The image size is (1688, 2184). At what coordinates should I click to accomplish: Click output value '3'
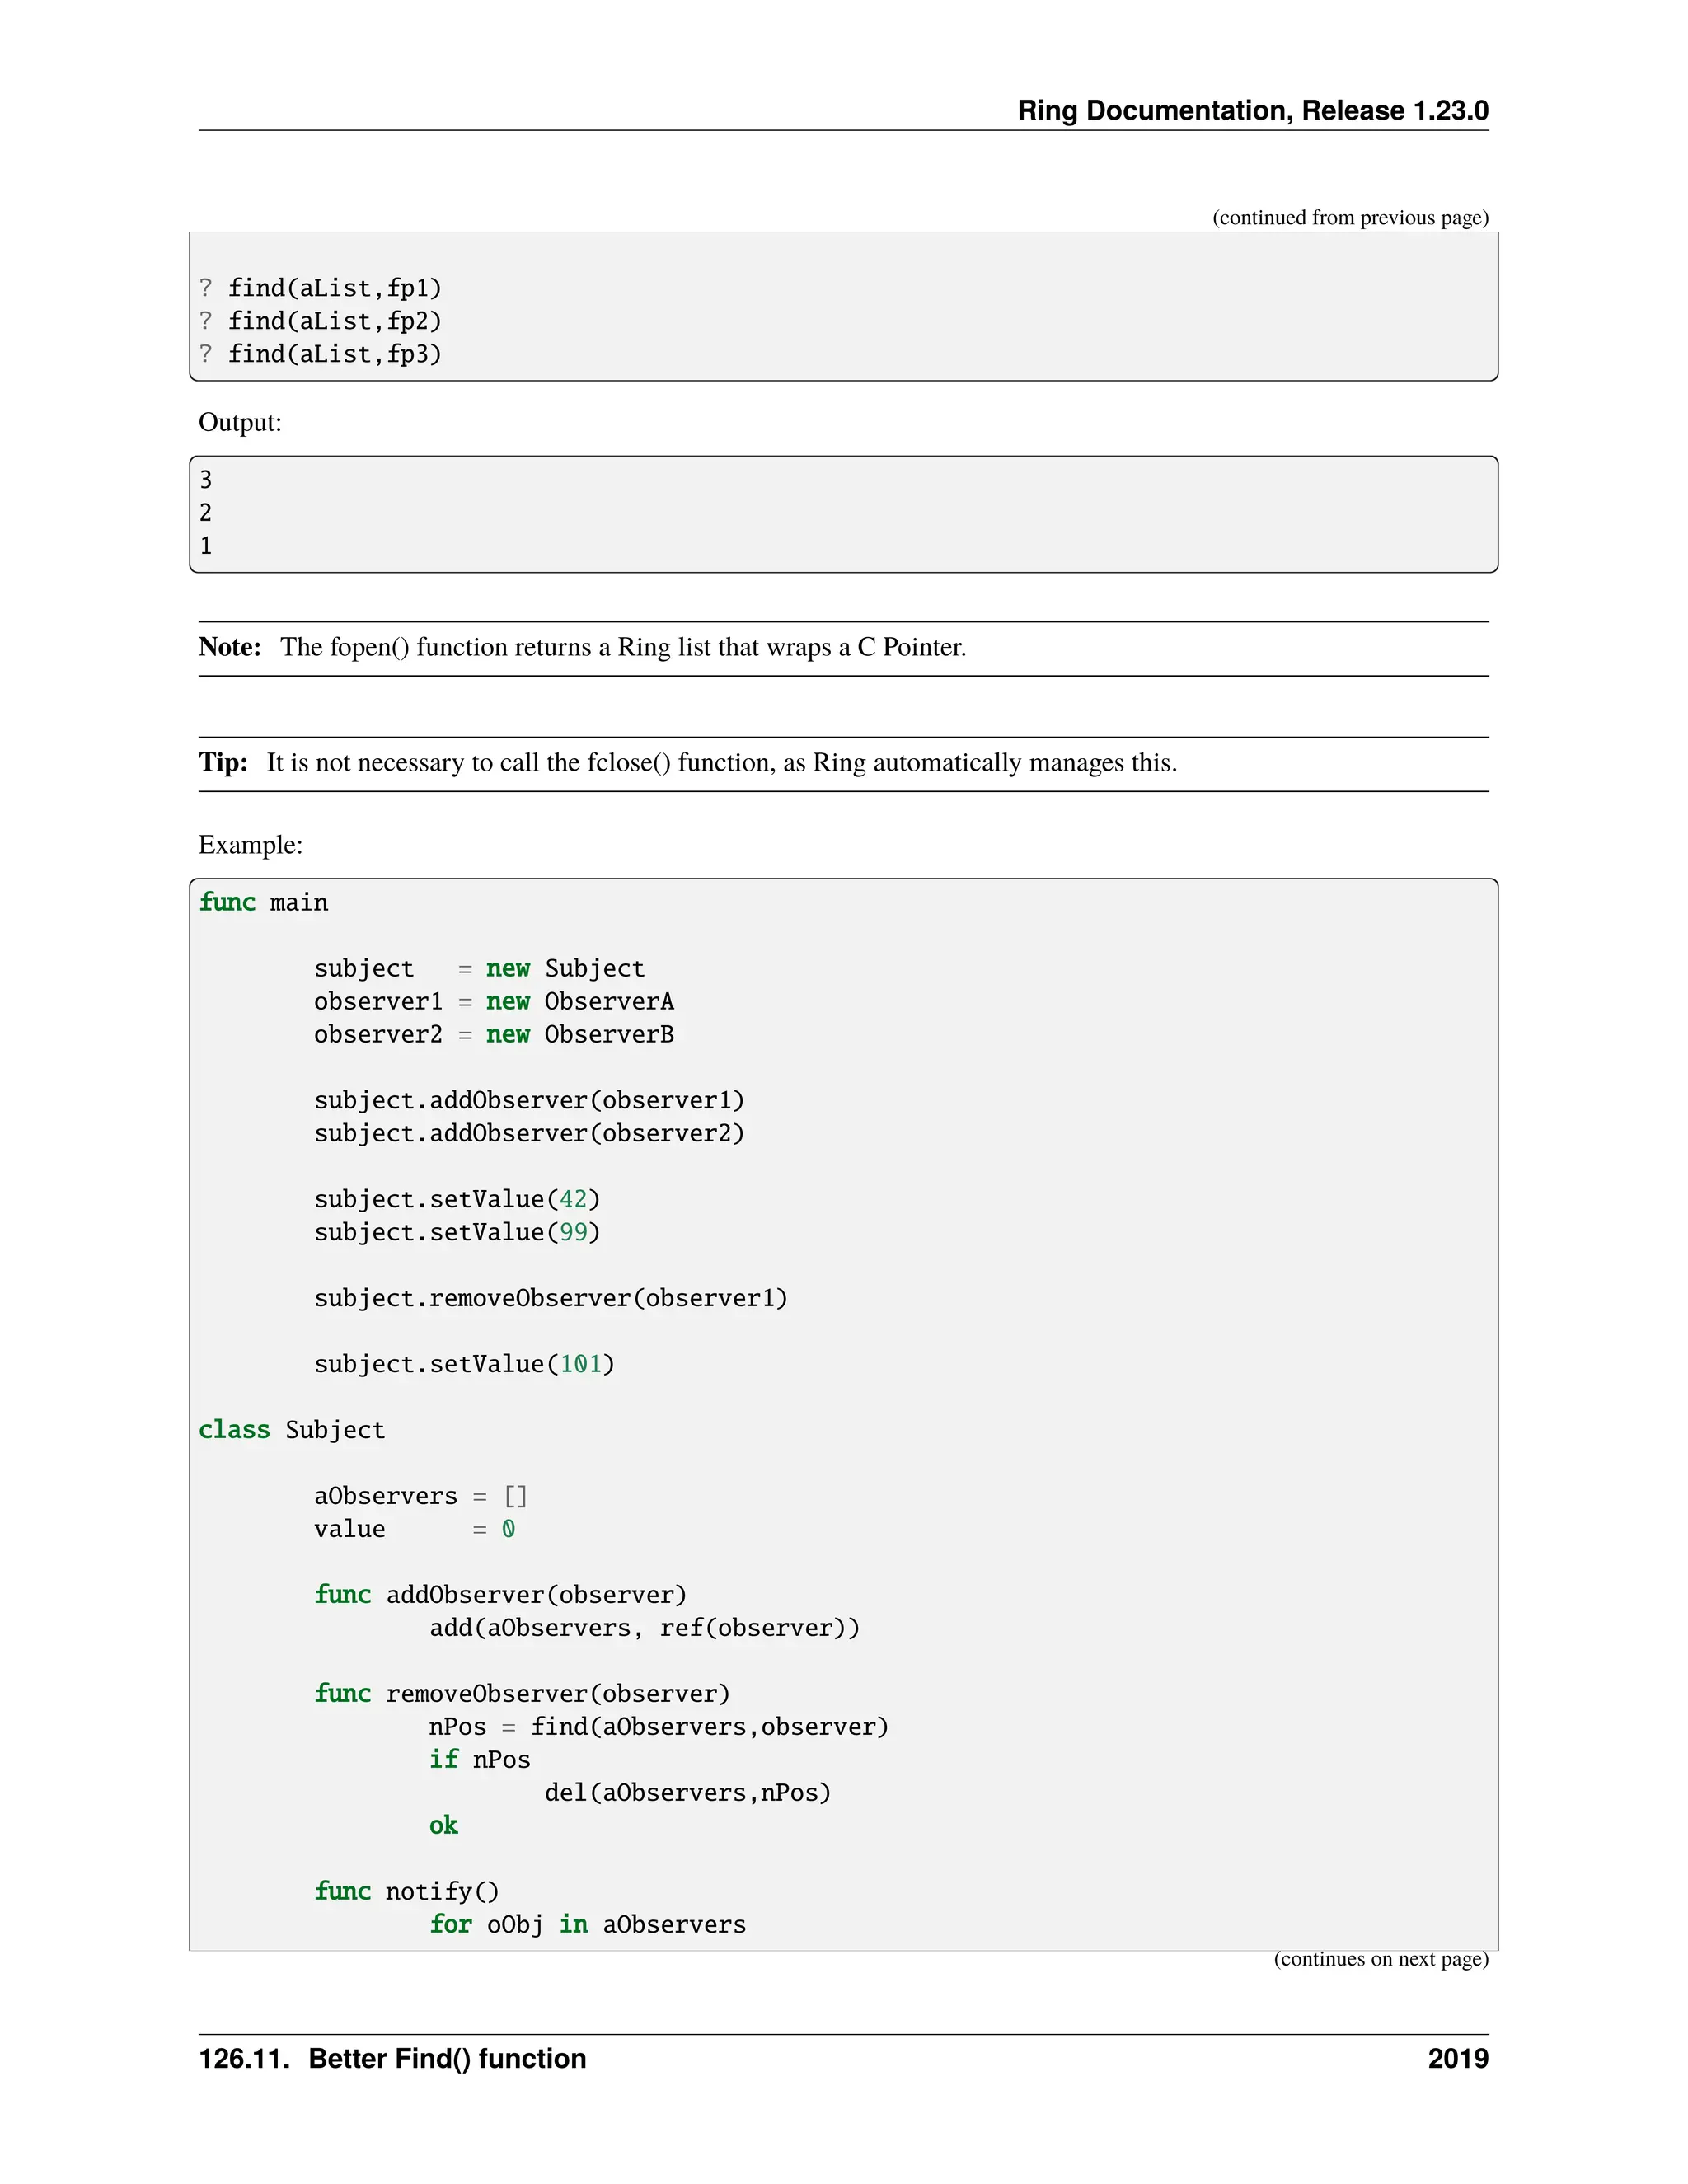(206, 480)
